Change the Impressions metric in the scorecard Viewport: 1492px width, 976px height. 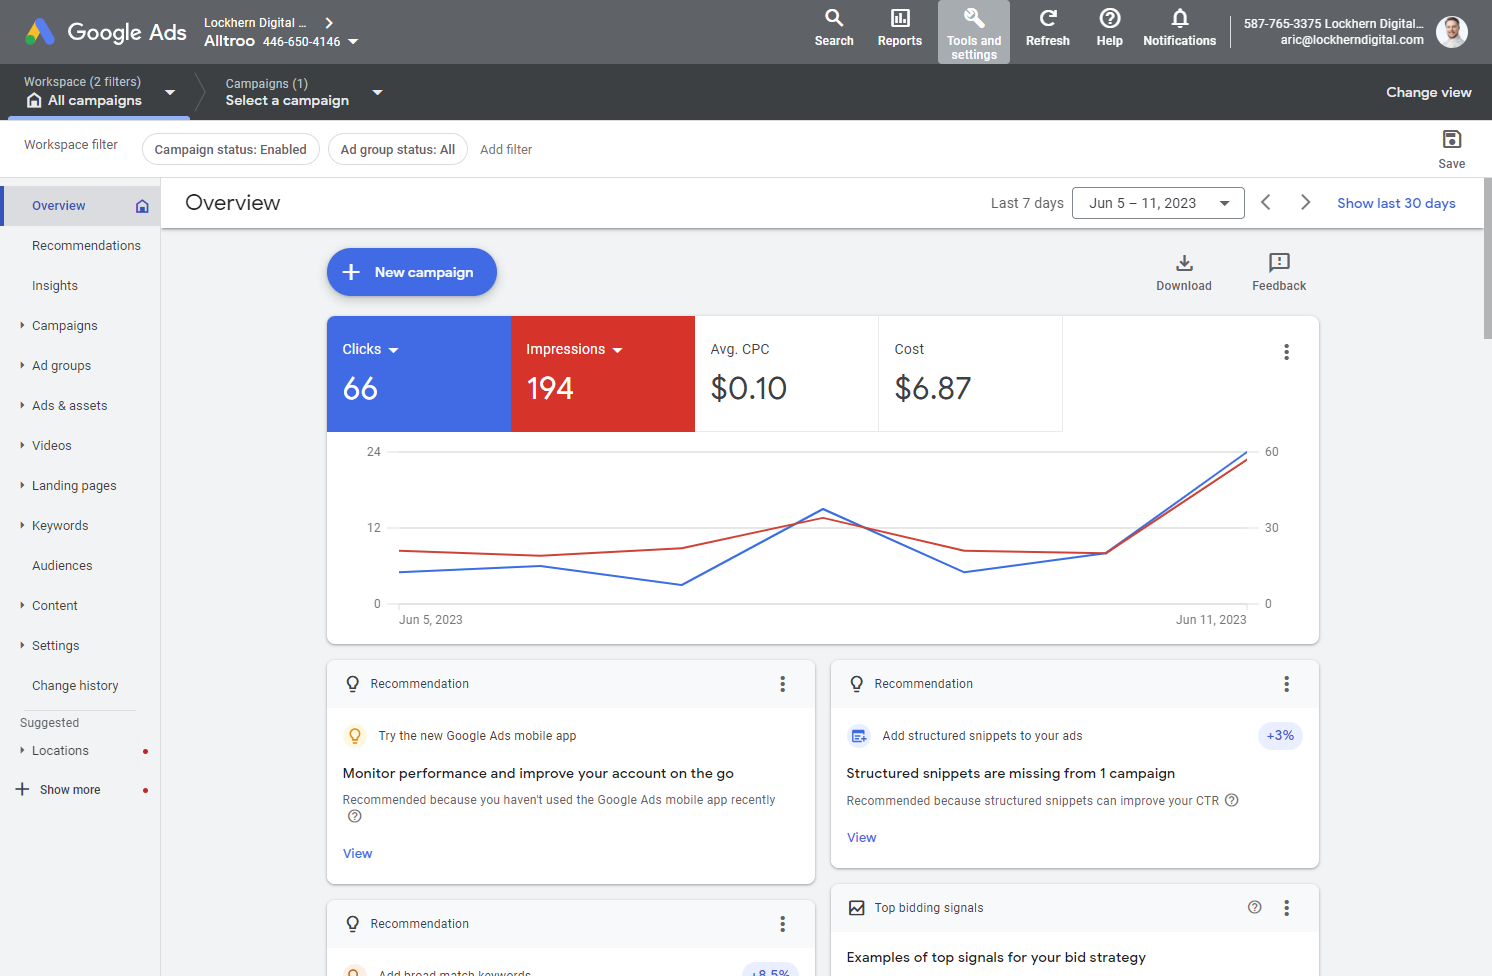tap(574, 349)
